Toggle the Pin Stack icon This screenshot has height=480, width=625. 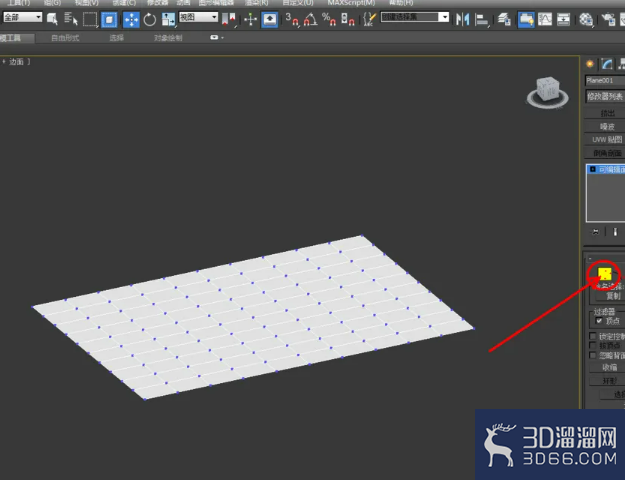click(595, 232)
